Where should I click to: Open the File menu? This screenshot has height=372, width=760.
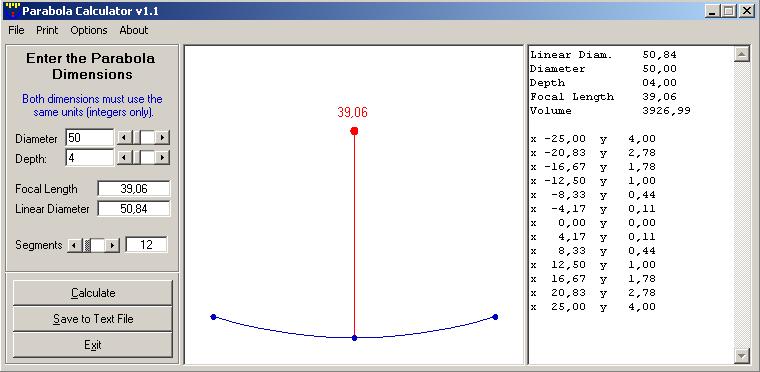tap(16, 30)
